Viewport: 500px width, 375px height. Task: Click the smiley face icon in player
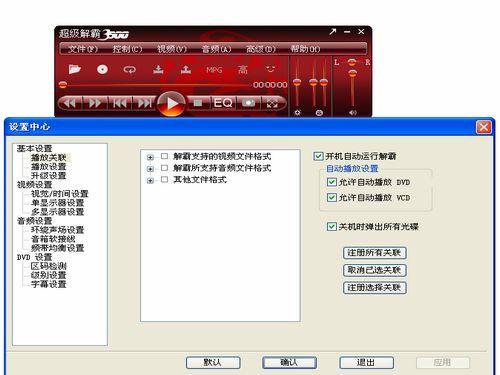pos(270,69)
